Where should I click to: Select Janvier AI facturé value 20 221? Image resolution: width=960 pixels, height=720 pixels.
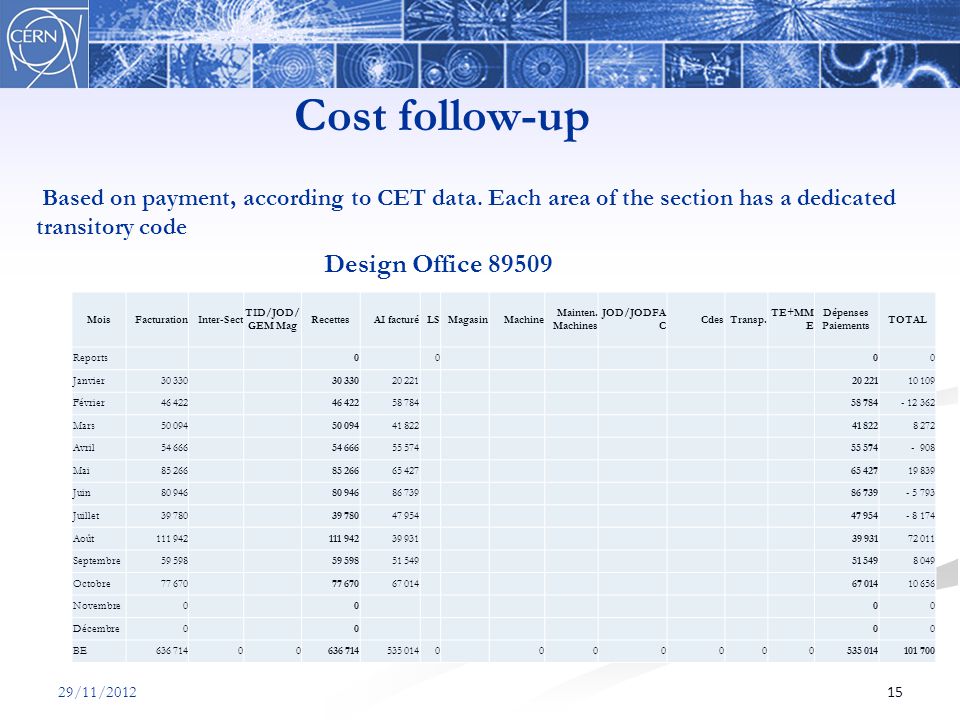point(405,381)
